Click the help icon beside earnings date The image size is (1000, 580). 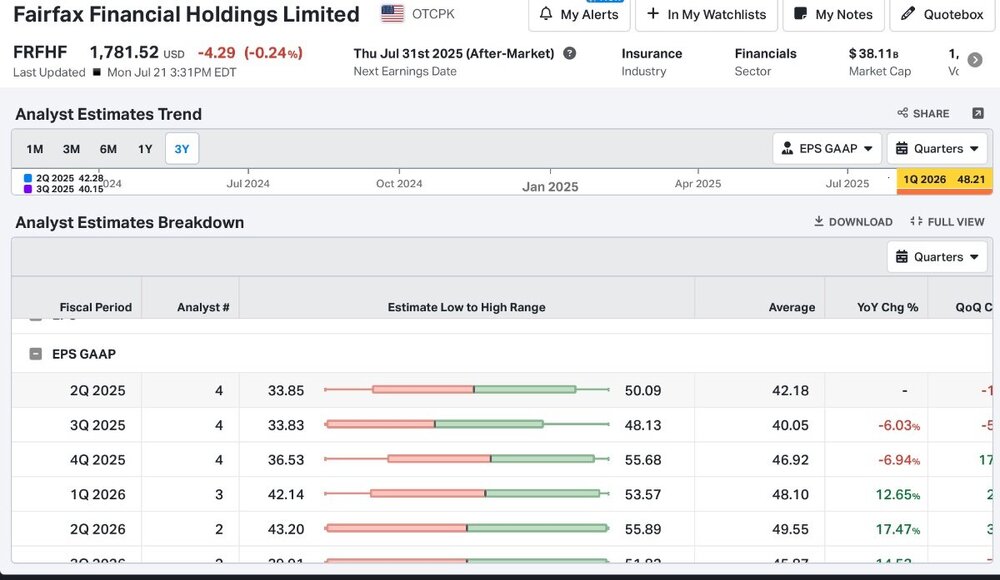(x=570, y=54)
